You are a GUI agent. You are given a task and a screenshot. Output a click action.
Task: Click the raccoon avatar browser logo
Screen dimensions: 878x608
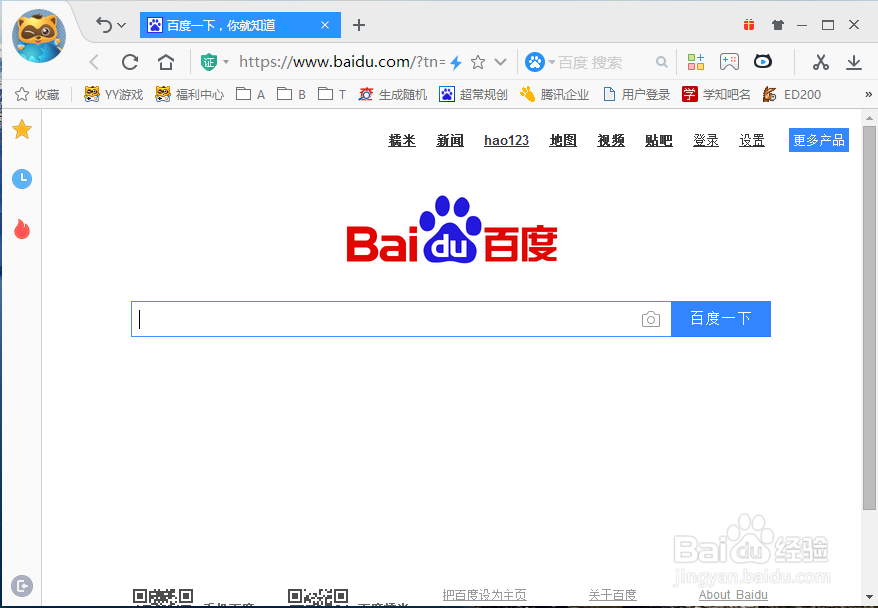coord(39,36)
